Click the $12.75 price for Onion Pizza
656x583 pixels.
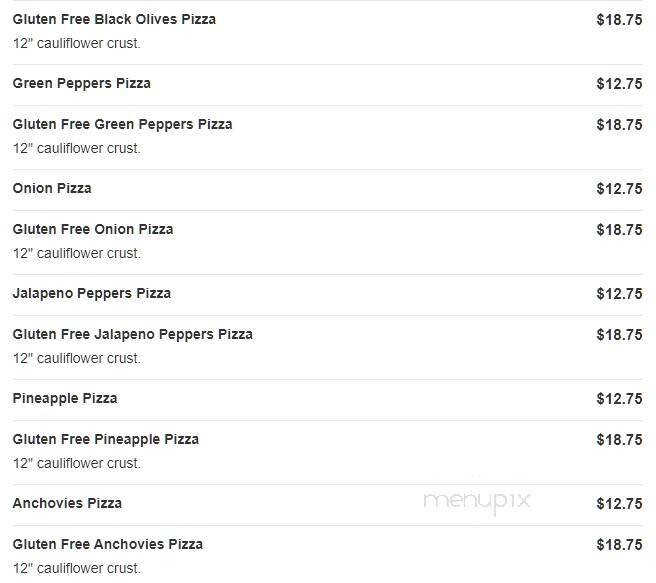click(619, 189)
